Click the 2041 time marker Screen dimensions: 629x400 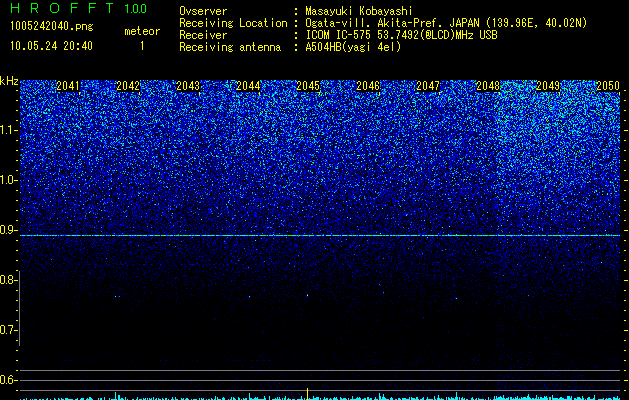pyautogui.click(x=68, y=86)
